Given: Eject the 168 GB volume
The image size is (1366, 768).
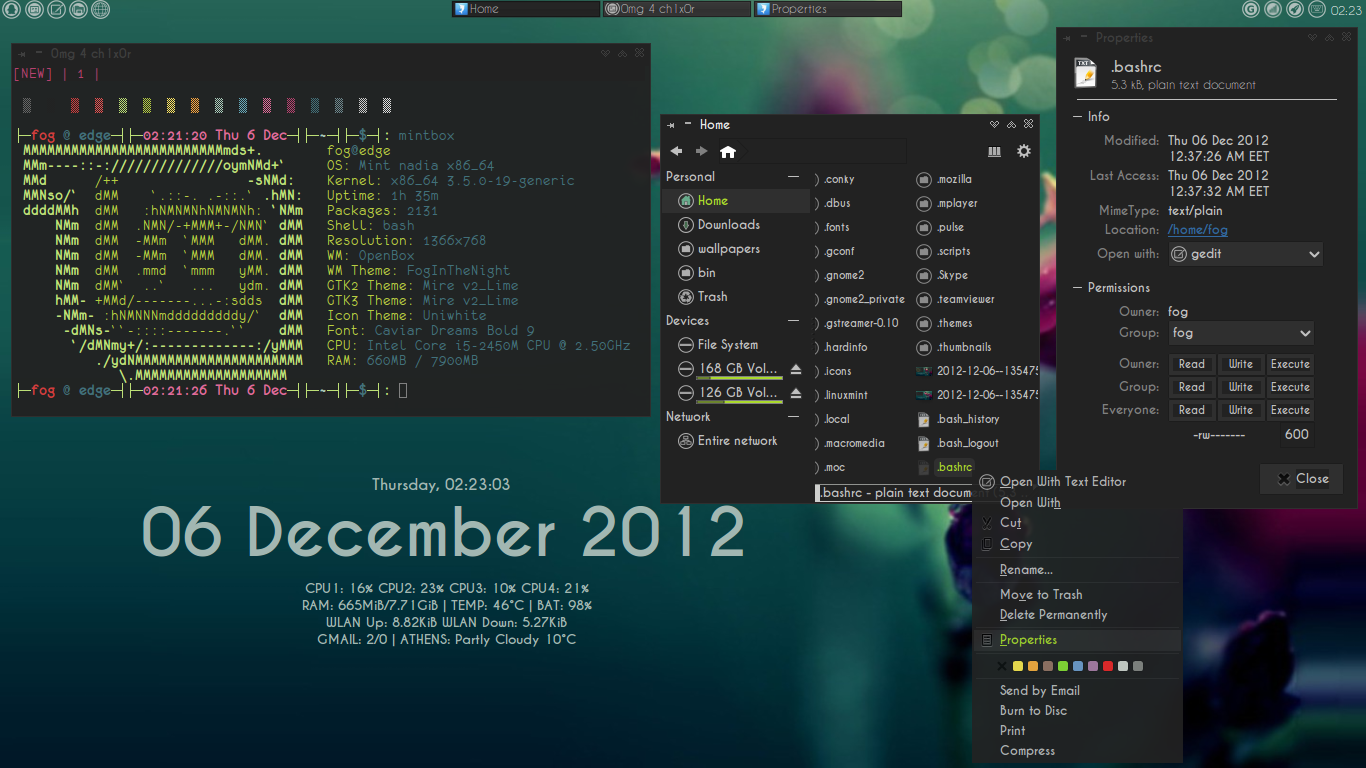Looking at the screenshot, I should (x=796, y=369).
